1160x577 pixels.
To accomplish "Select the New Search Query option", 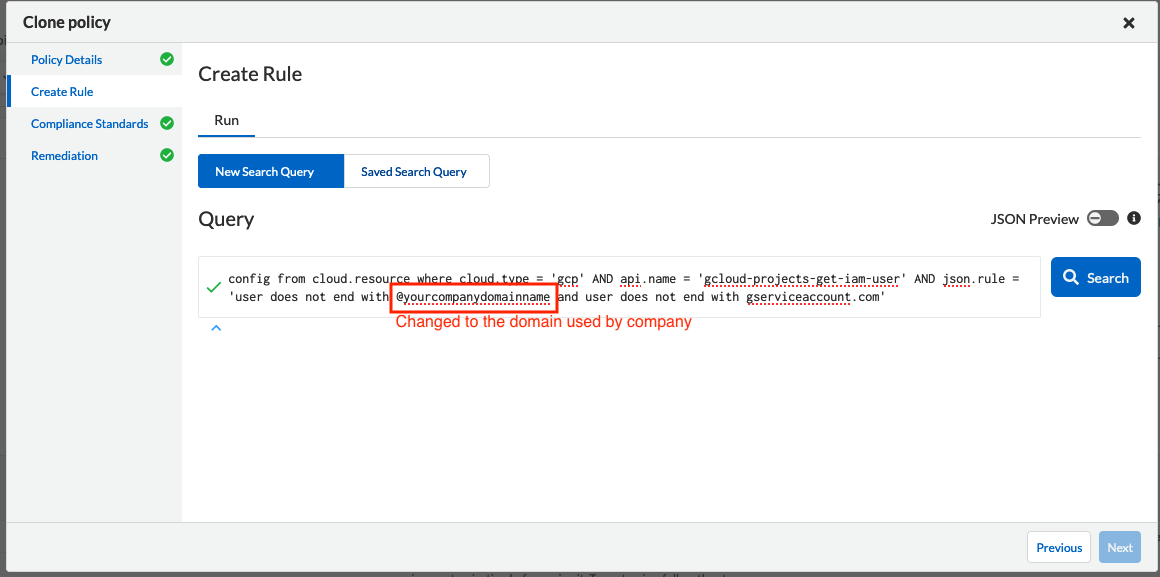I will coord(264,171).
